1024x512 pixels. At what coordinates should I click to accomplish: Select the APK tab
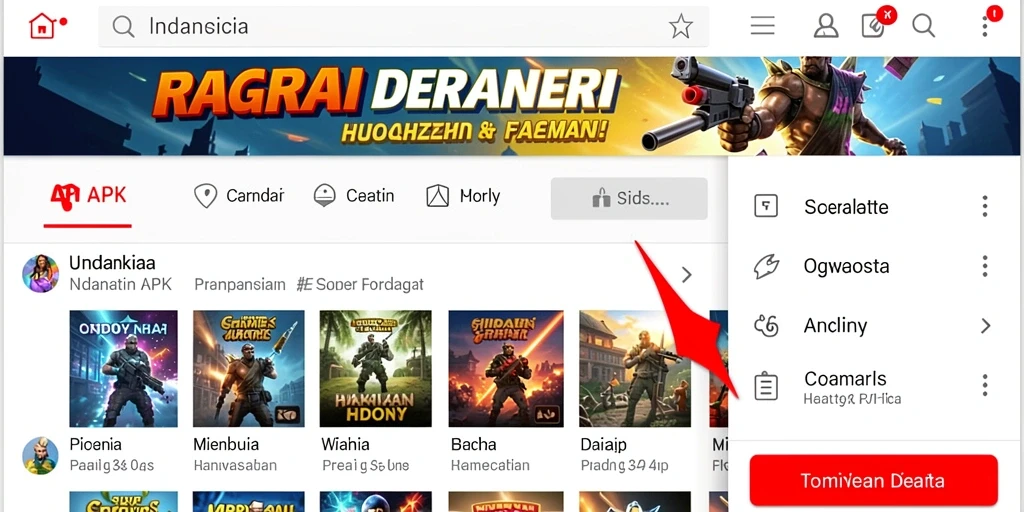click(88, 196)
